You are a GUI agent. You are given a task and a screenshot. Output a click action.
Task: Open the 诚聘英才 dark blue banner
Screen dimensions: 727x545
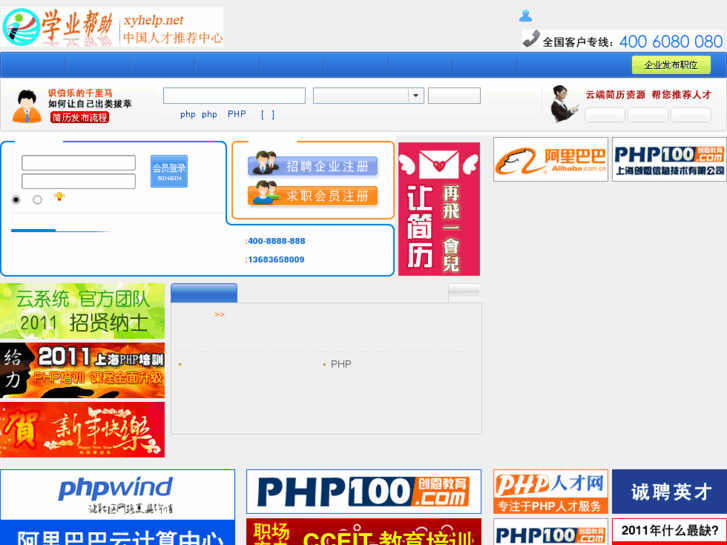(x=670, y=492)
